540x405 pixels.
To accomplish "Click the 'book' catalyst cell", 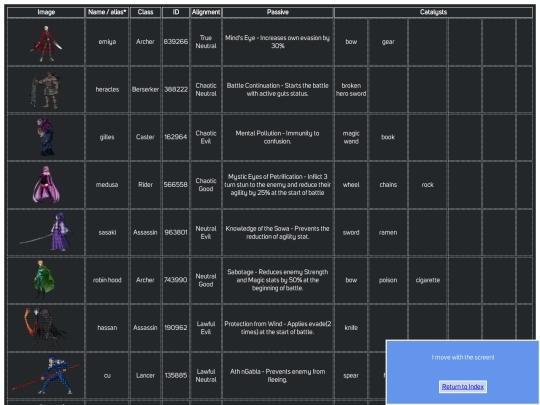I will (x=388, y=137).
